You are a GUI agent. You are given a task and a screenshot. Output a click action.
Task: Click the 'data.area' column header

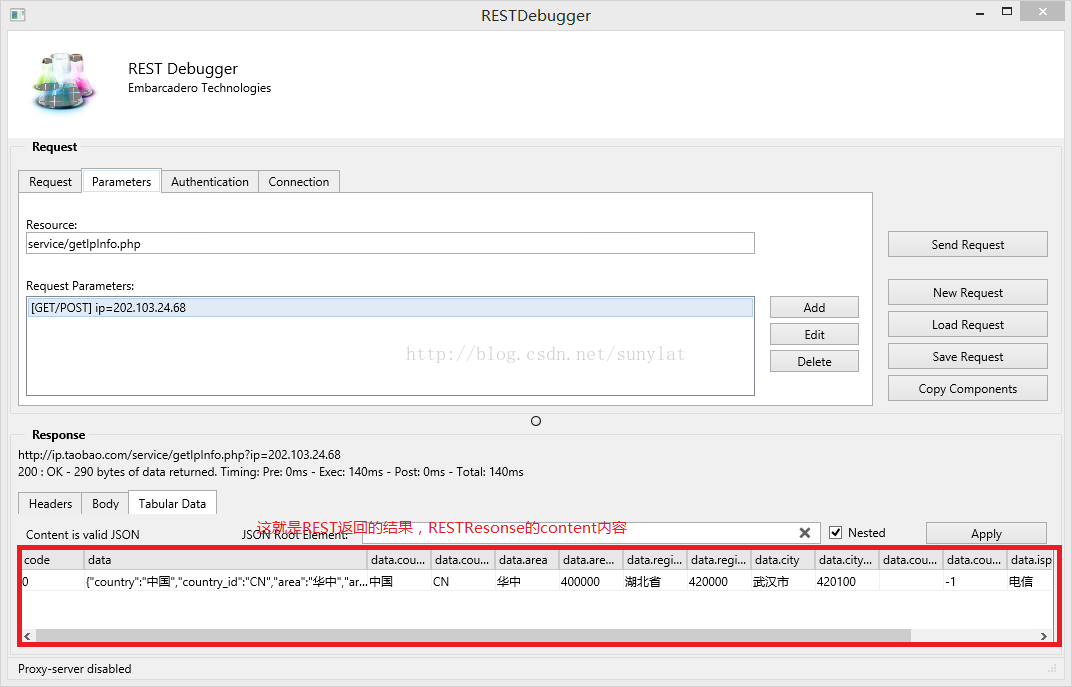(x=526, y=560)
